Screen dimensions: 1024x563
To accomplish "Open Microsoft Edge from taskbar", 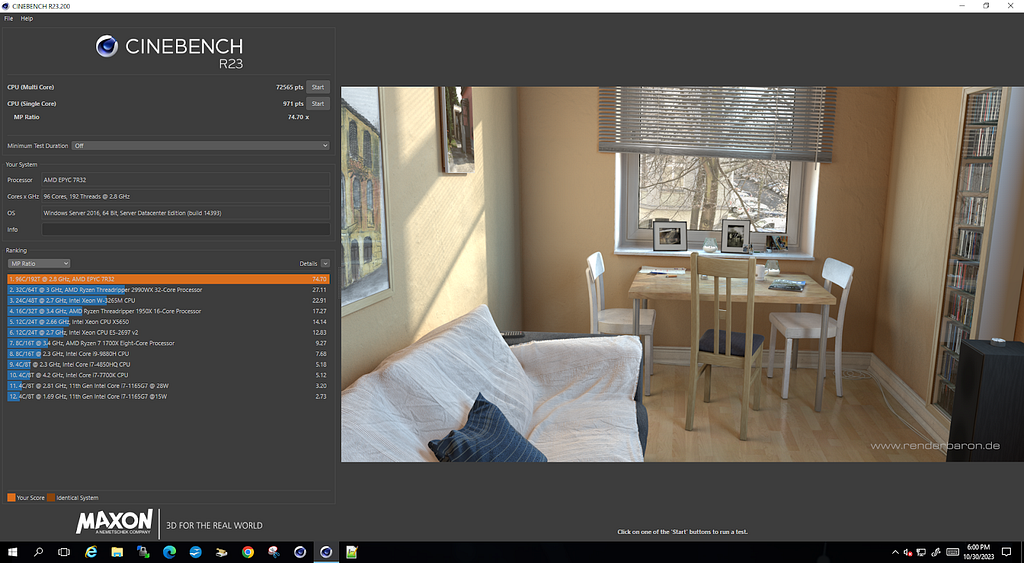I will point(169,553).
